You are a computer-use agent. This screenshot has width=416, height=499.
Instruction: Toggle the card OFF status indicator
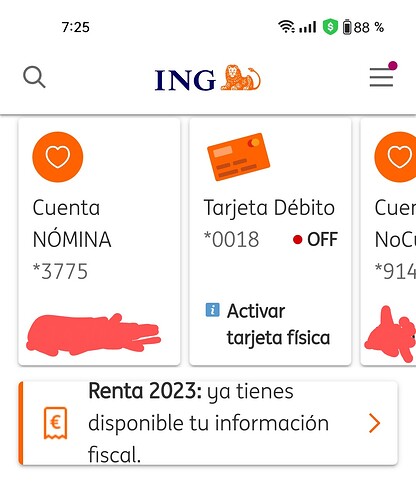click(315, 239)
